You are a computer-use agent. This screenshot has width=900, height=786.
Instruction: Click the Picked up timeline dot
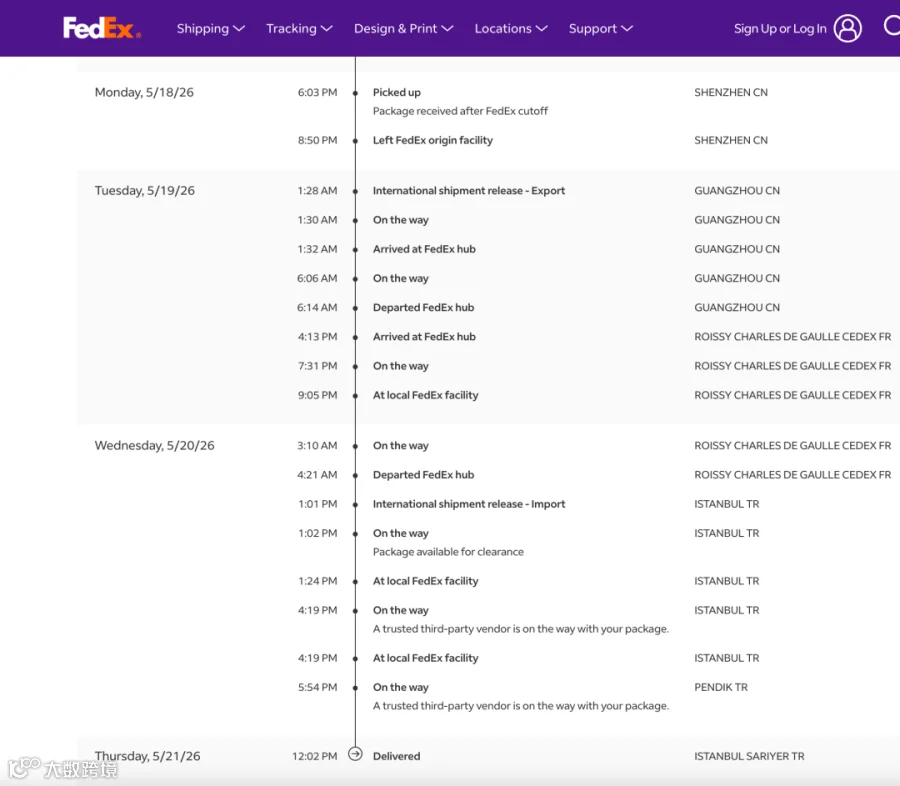click(x=355, y=93)
